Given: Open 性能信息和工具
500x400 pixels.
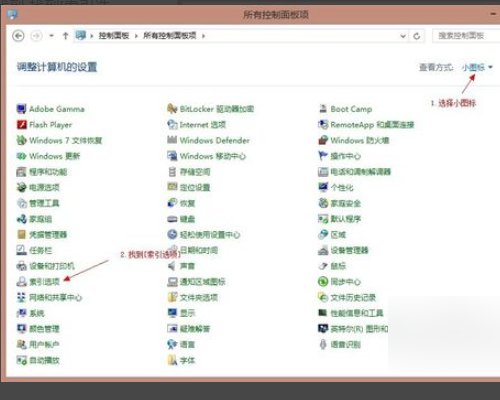Looking at the screenshot, I should click(x=351, y=313).
